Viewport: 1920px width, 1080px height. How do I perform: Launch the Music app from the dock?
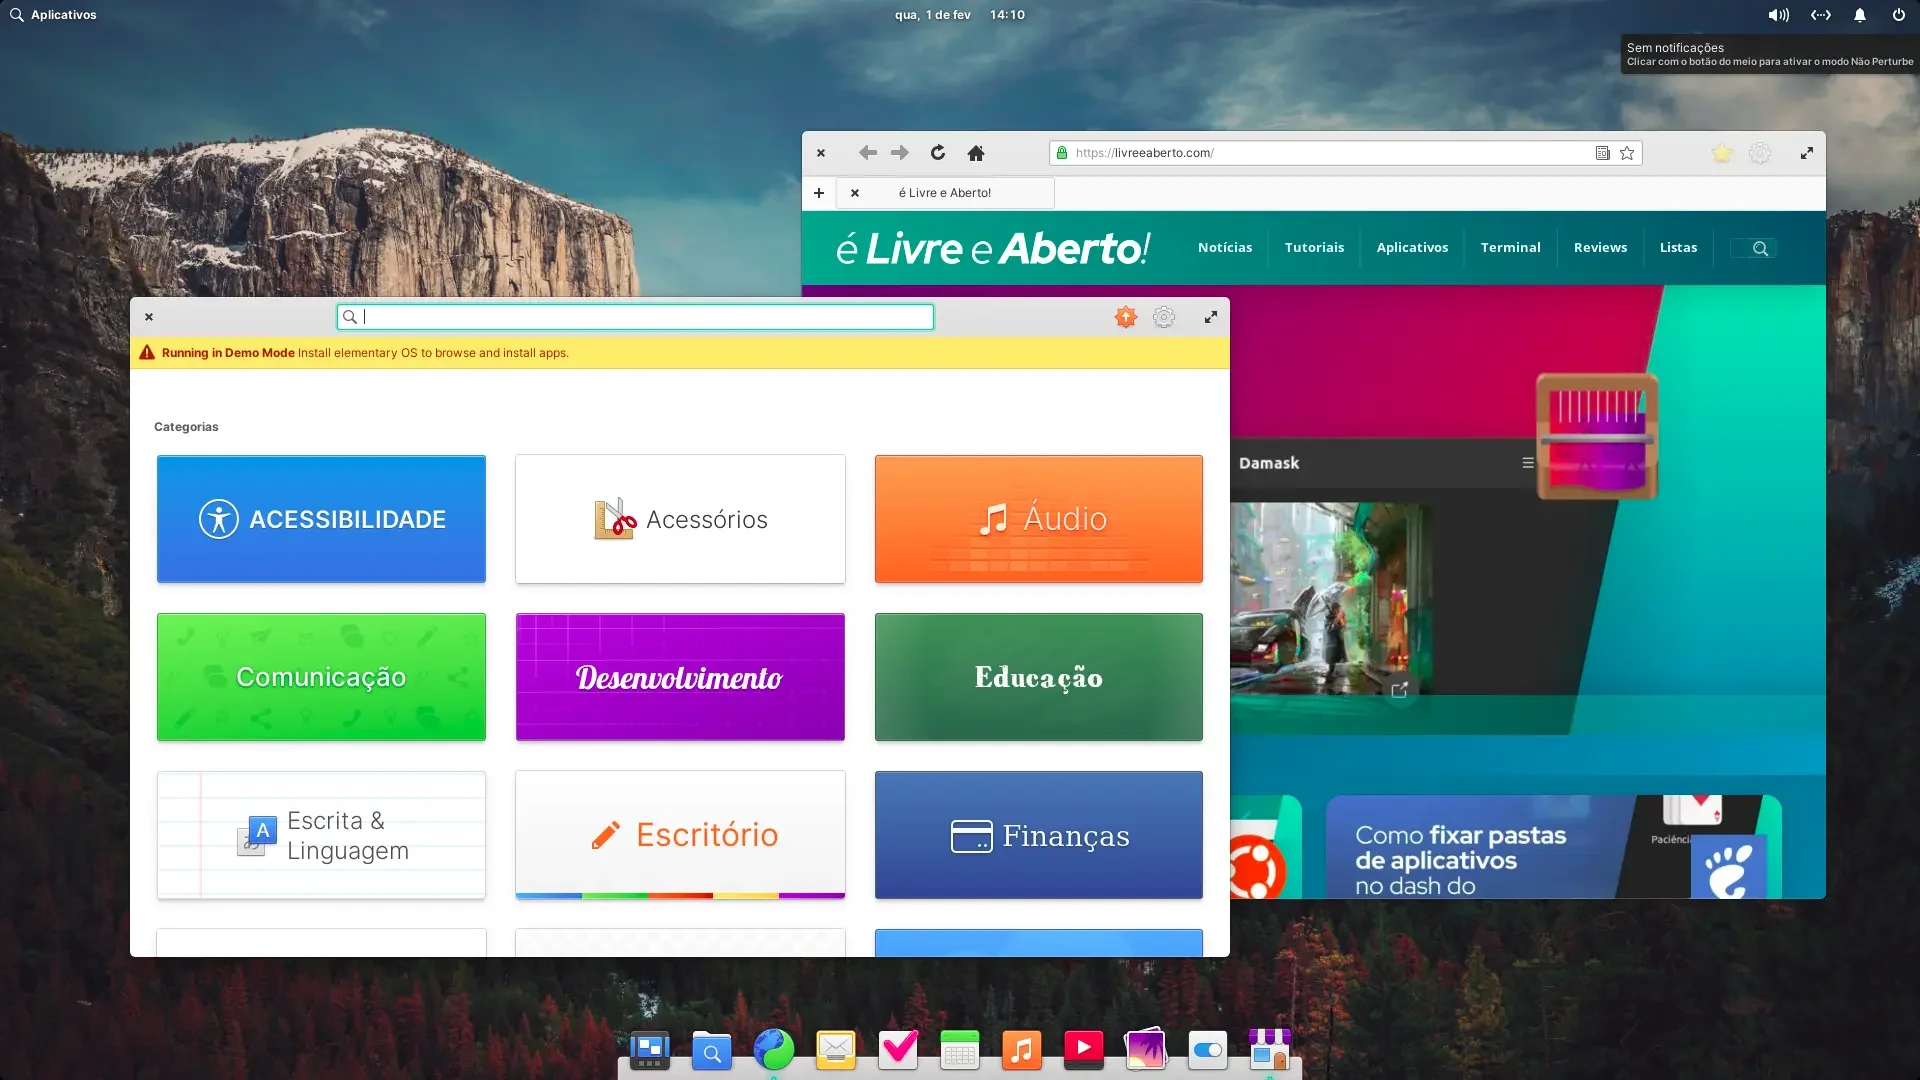pos(1021,1049)
